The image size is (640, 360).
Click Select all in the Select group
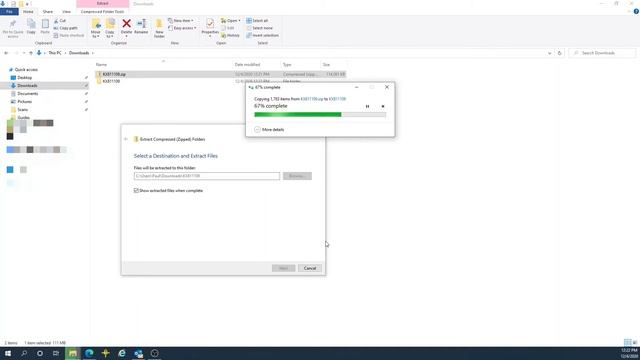[257, 20]
